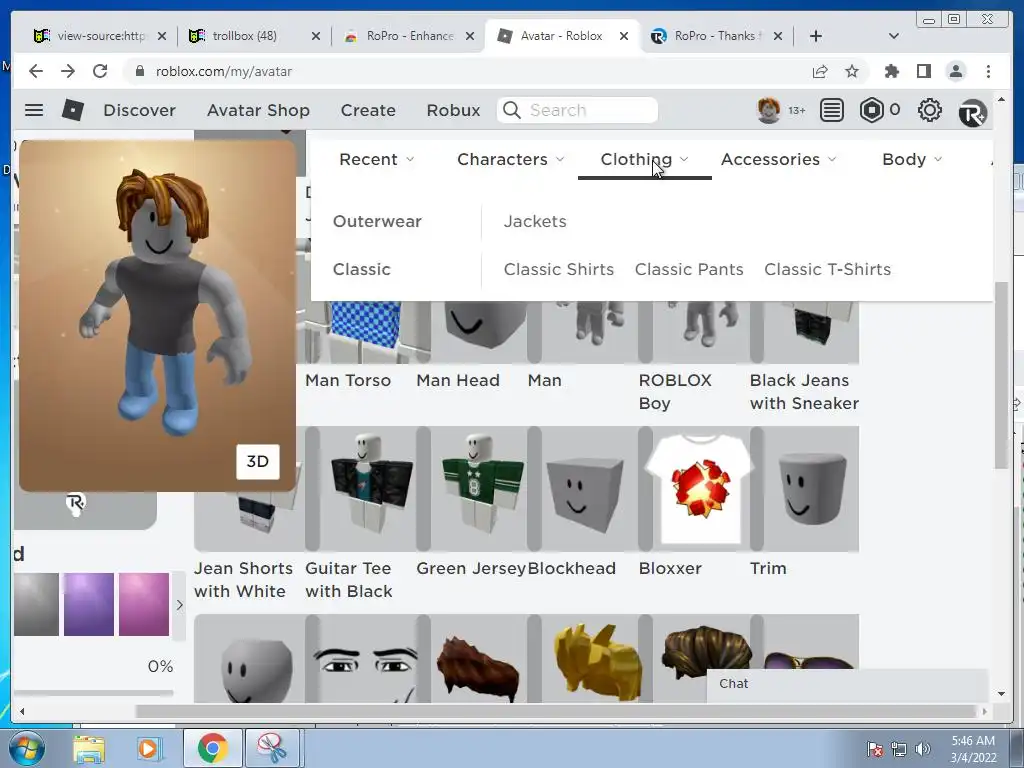Click the volume speaker tray icon
The image size is (1024, 768).
(922, 748)
